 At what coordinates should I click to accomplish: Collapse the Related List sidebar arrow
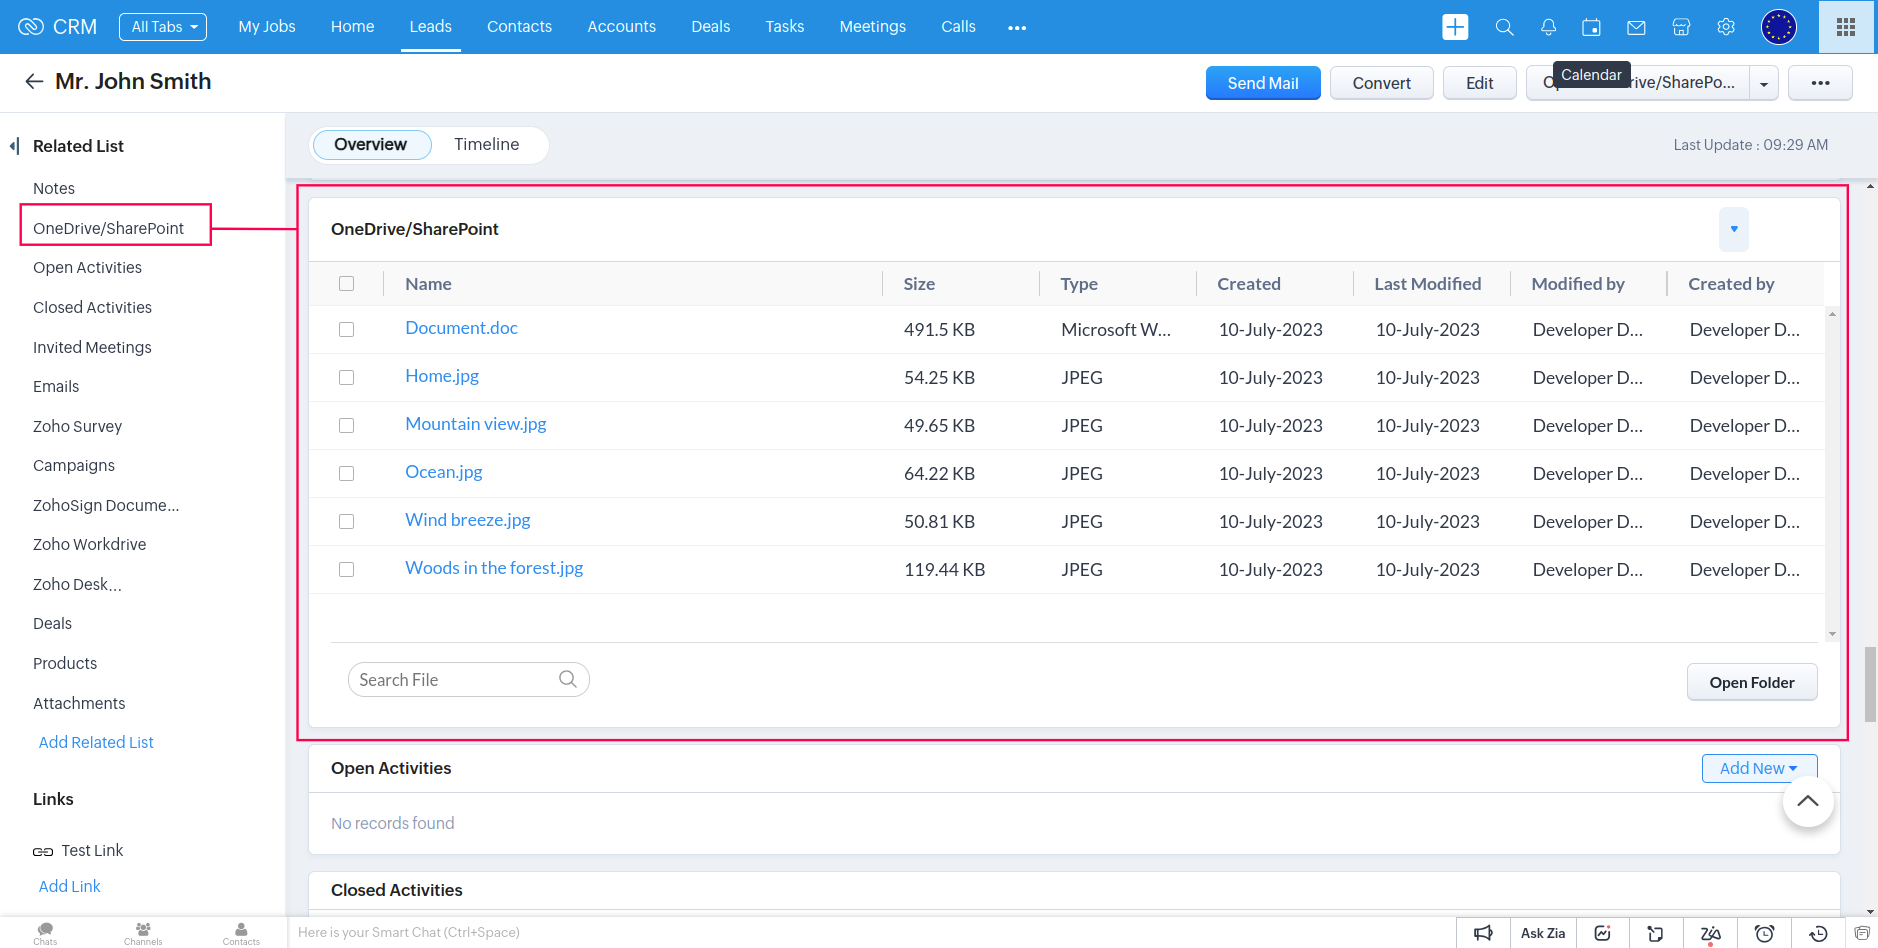[x=14, y=146]
